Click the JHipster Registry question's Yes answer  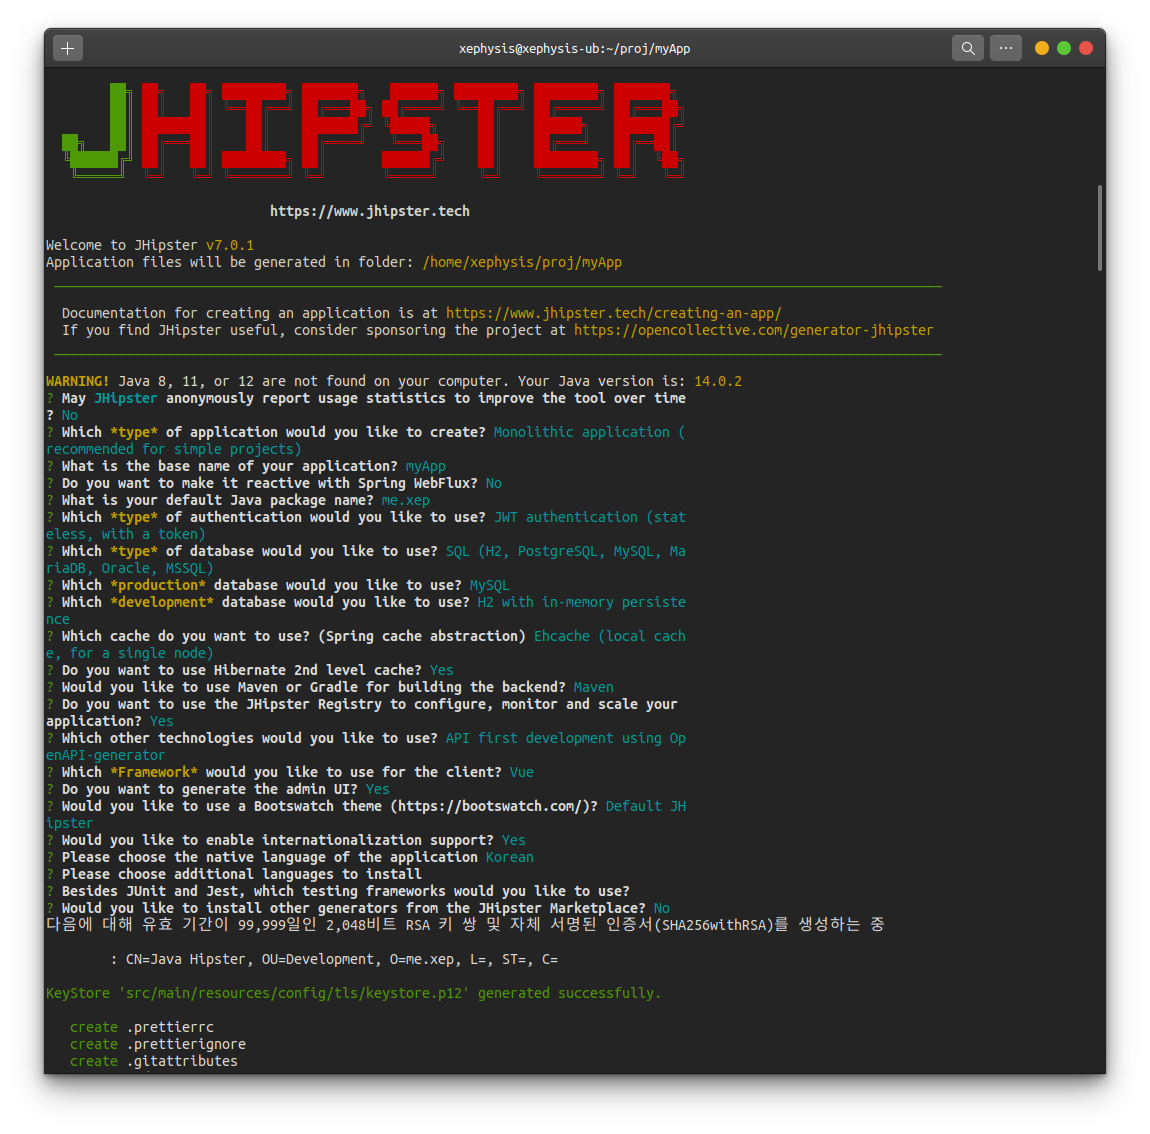(161, 722)
